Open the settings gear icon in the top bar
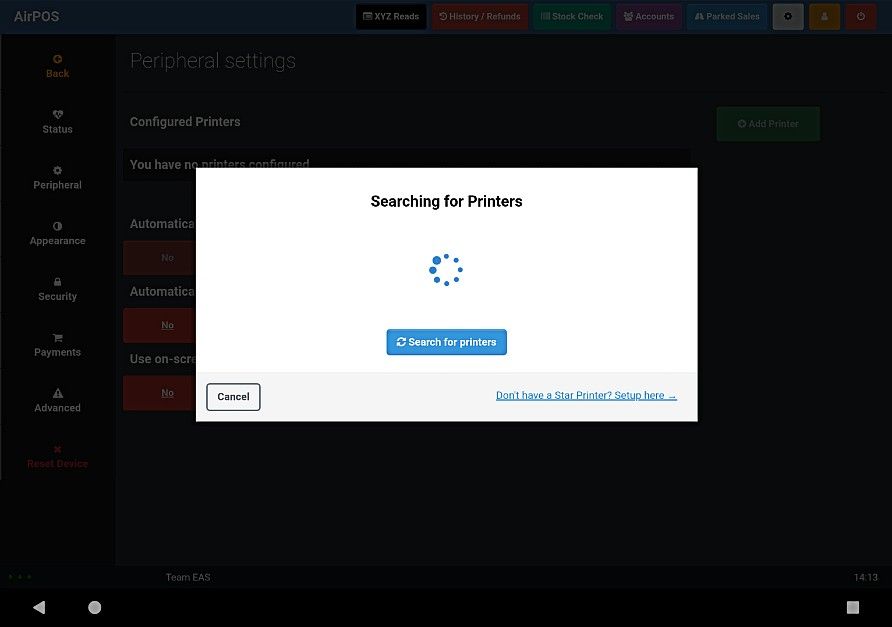The image size is (892, 627). 788,16
